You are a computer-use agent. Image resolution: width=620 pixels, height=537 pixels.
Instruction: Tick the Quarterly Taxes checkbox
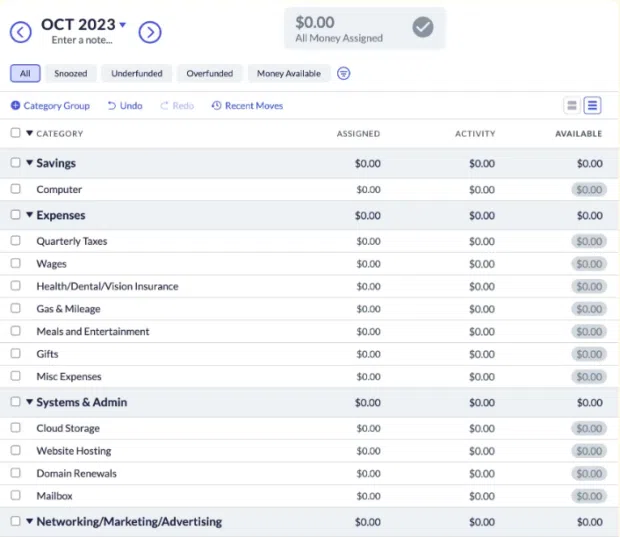point(15,241)
